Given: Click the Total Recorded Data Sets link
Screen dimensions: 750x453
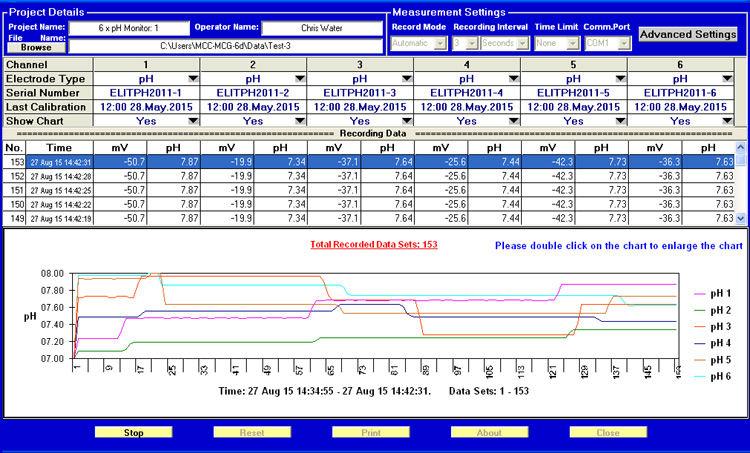Looking at the screenshot, I should [x=373, y=244].
